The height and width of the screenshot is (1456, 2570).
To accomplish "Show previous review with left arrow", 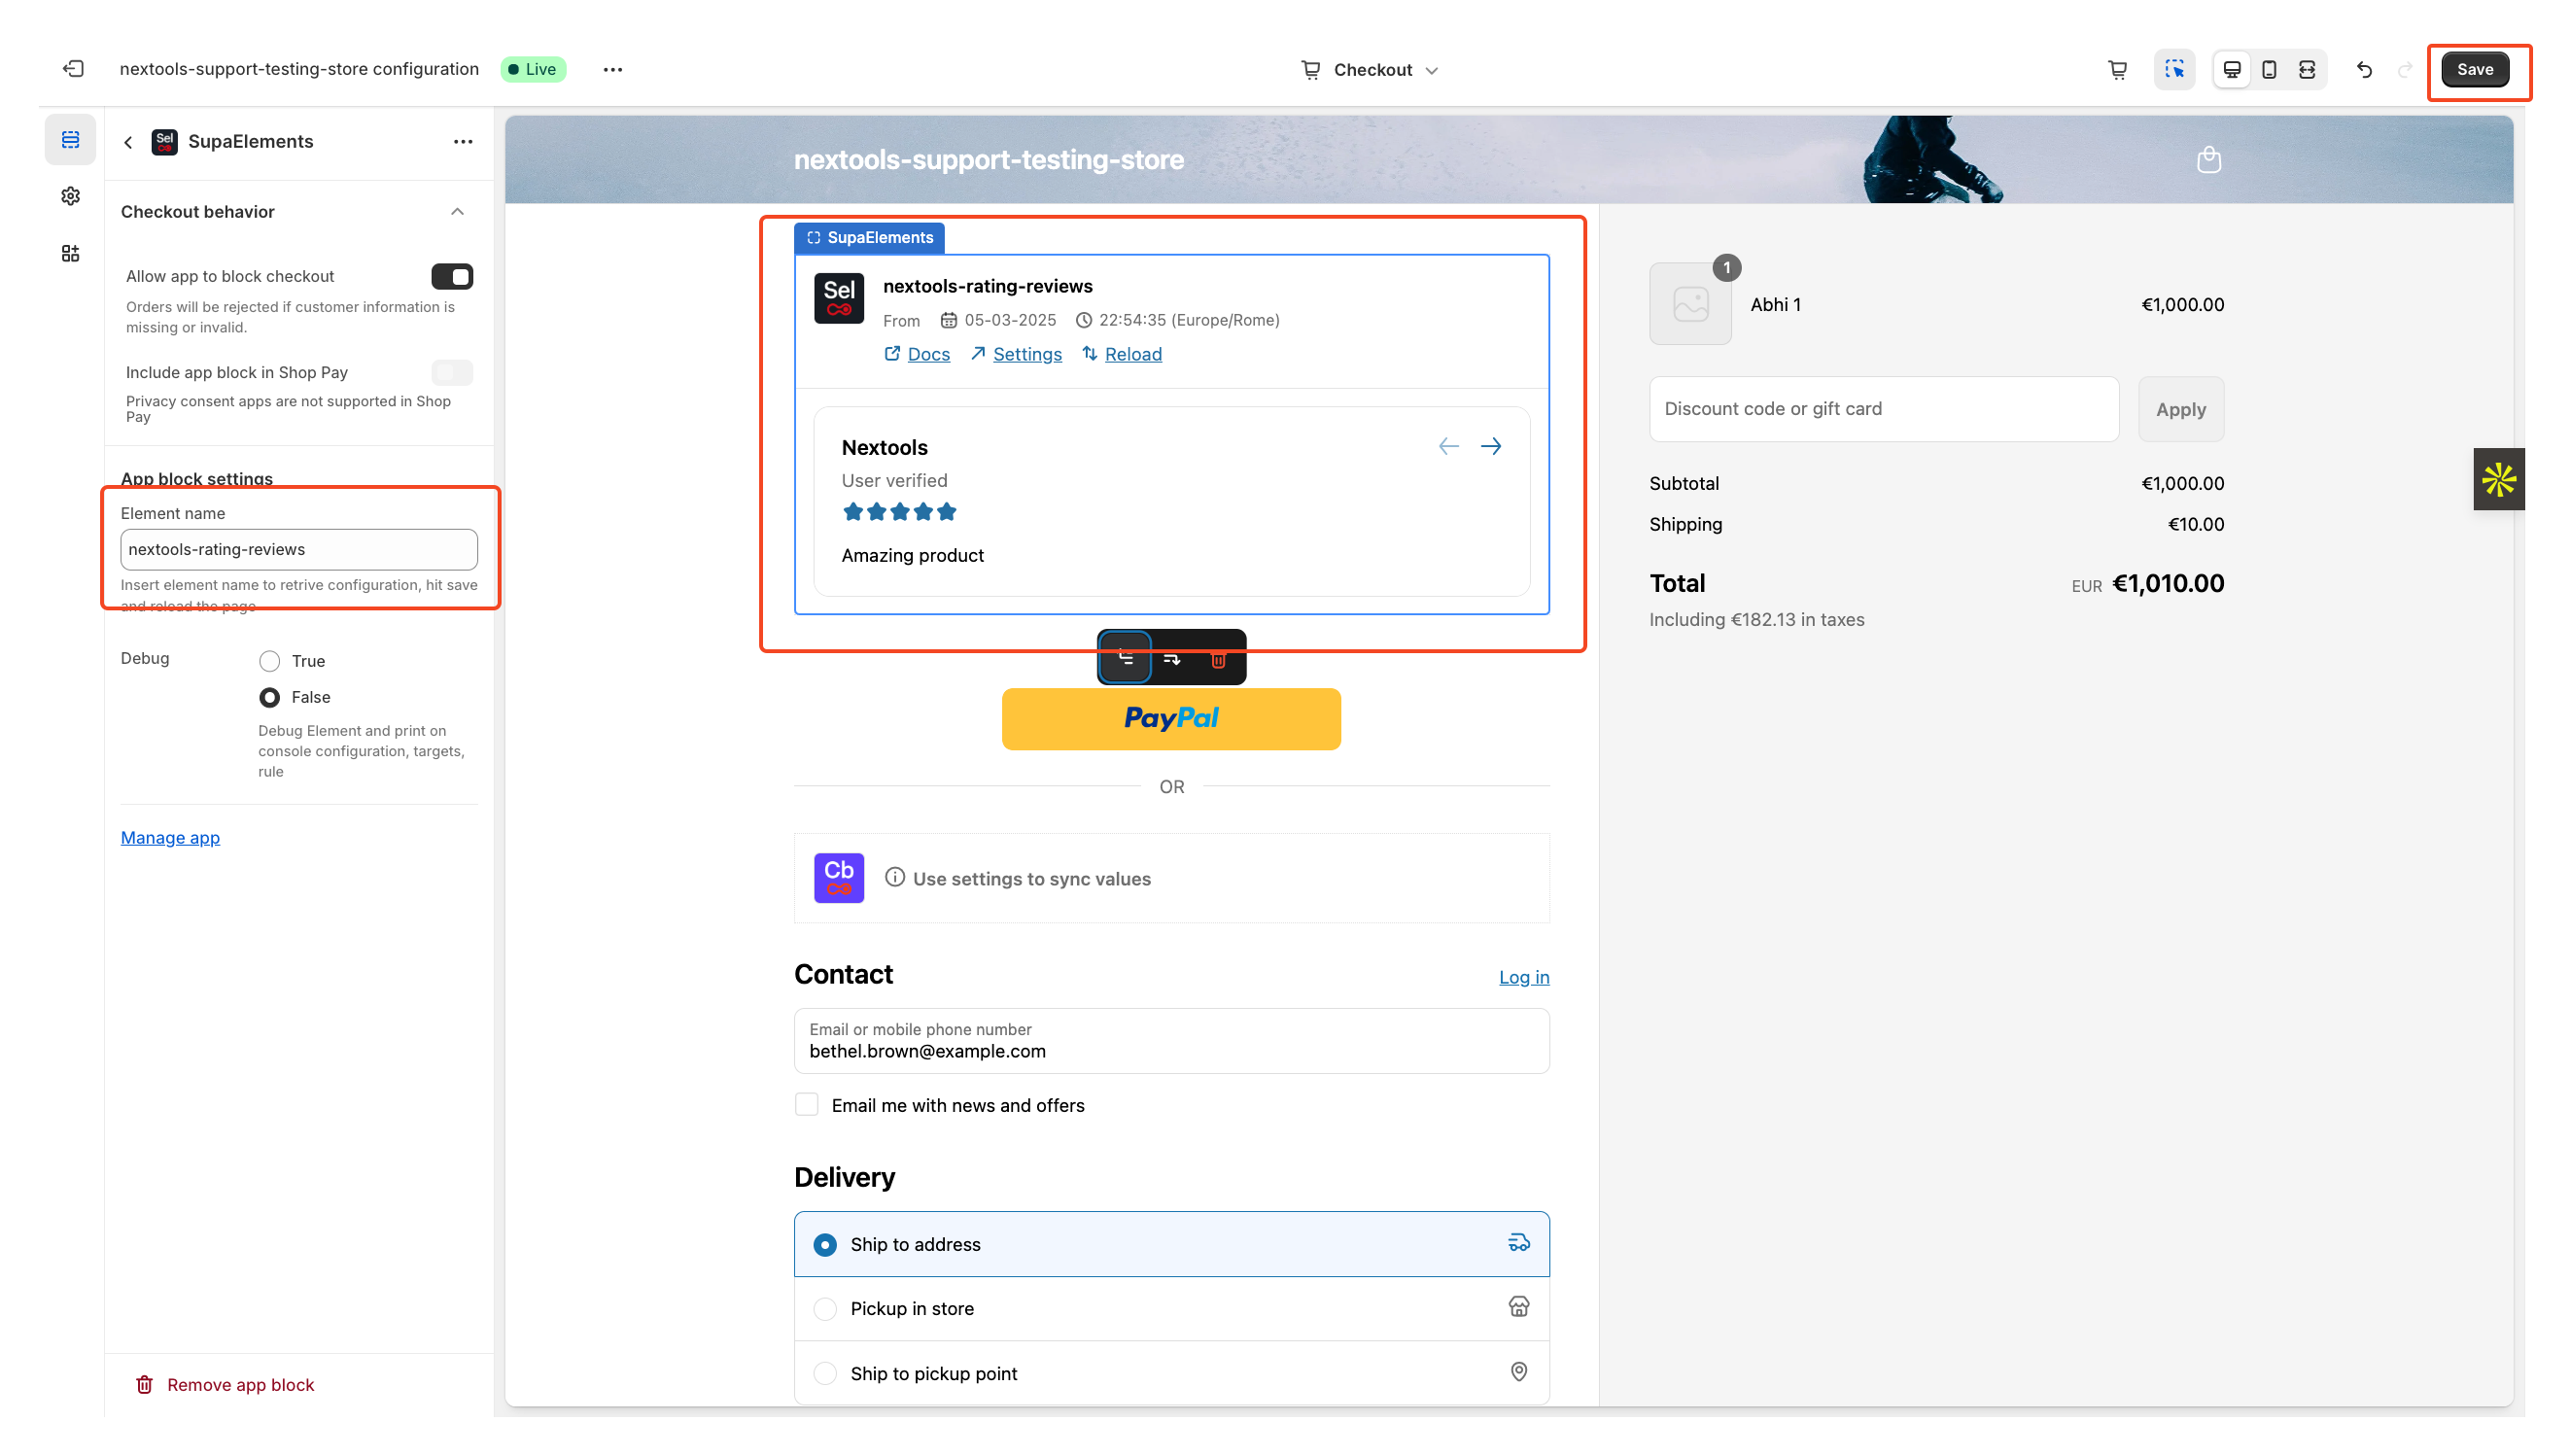I will point(1448,446).
